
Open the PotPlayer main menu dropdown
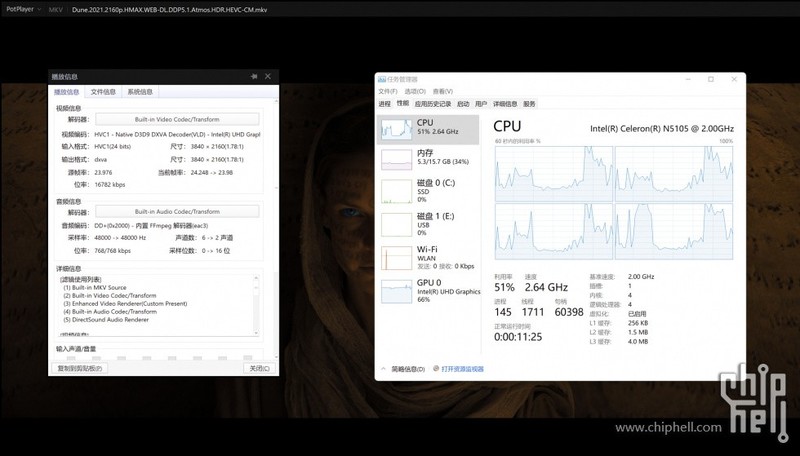(23, 9)
